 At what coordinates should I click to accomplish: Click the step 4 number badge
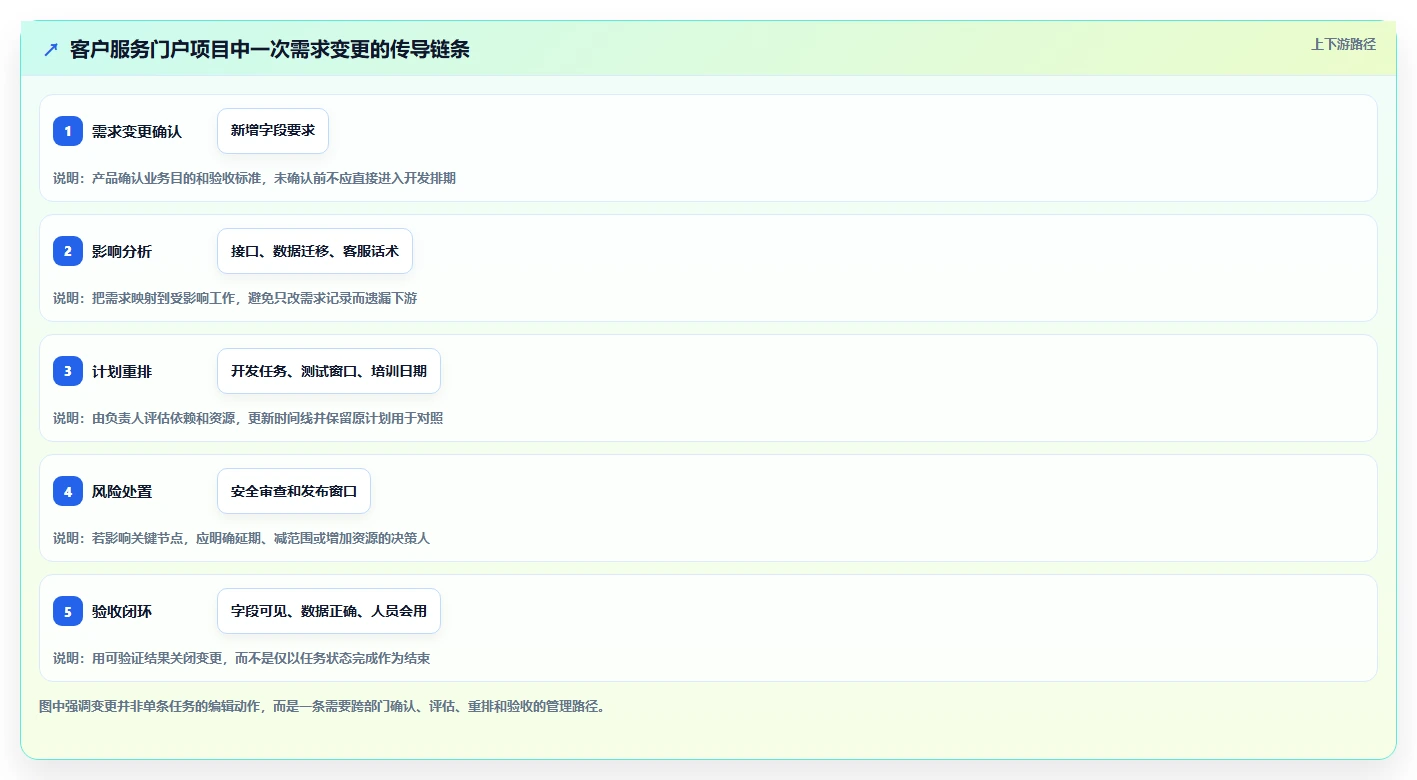point(68,491)
